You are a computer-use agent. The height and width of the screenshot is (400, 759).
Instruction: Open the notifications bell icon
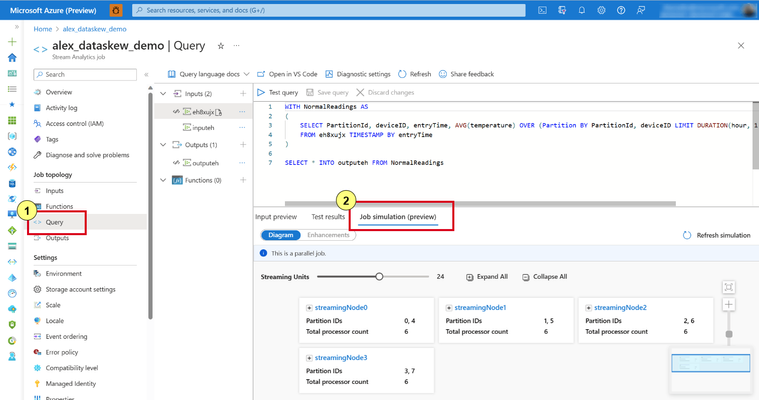[581, 10]
